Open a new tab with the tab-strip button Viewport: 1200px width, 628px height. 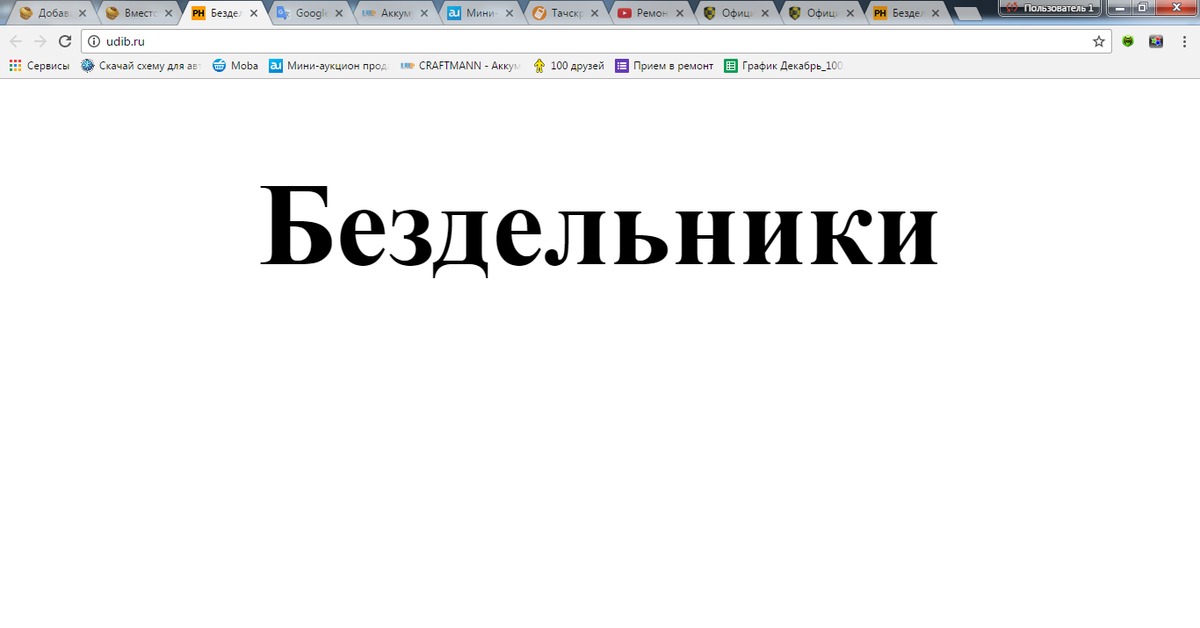coord(967,14)
